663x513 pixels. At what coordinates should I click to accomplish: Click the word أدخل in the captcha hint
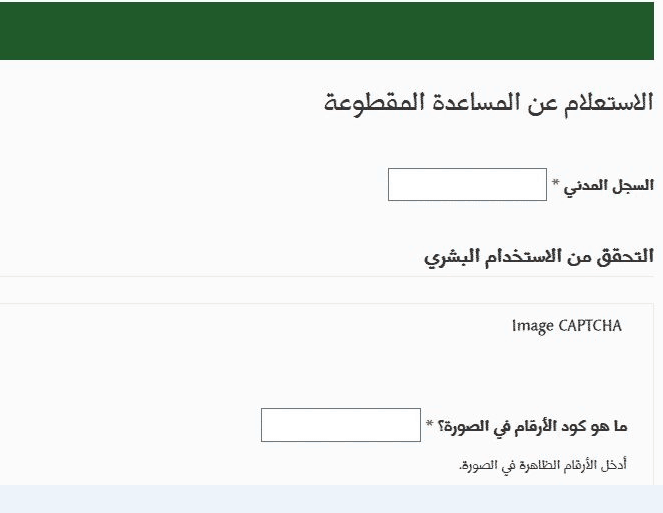(x=614, y=465)
